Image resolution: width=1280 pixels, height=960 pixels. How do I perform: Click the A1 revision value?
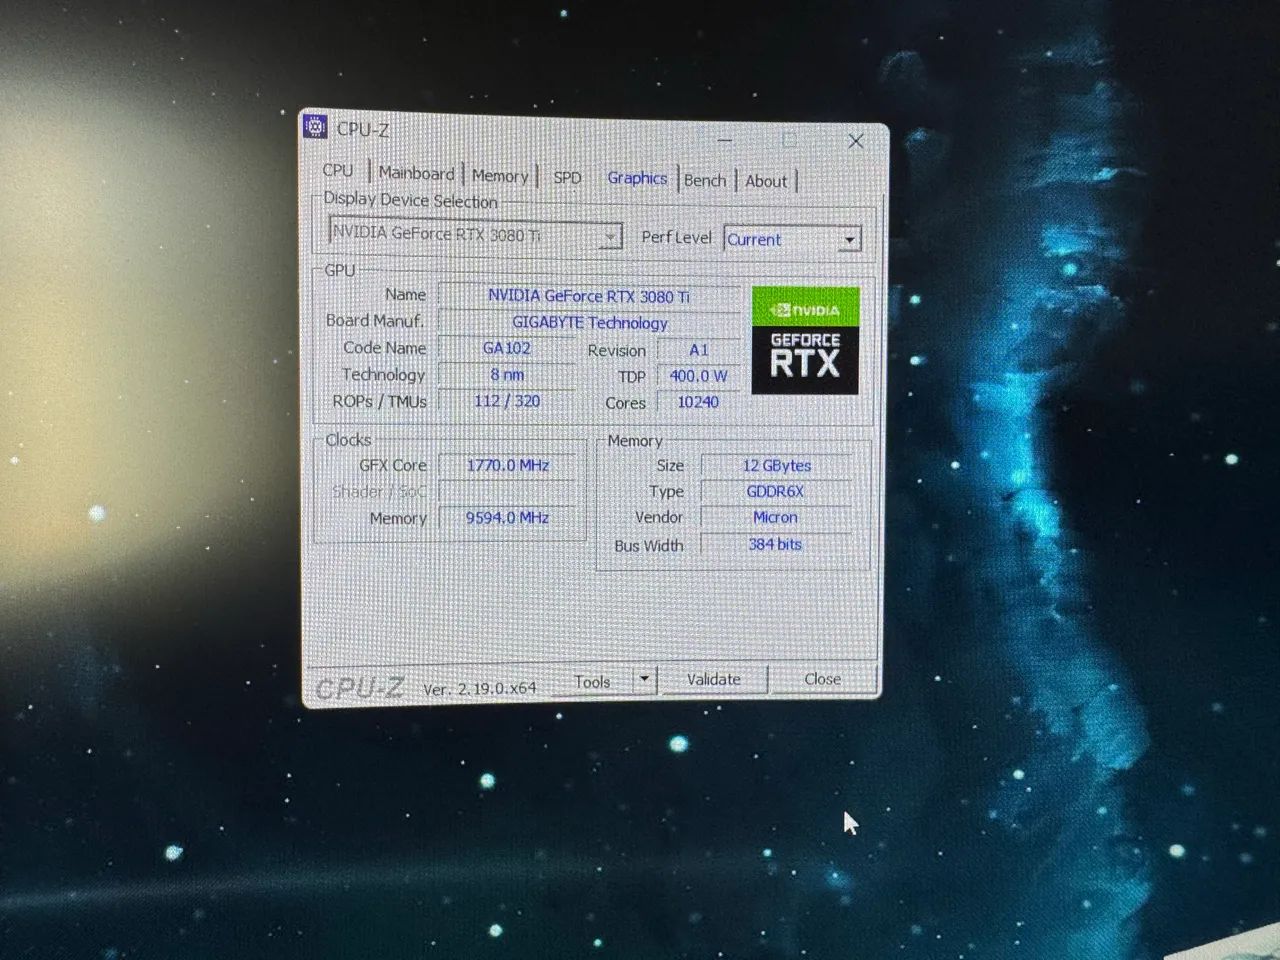tap(699, 350)
